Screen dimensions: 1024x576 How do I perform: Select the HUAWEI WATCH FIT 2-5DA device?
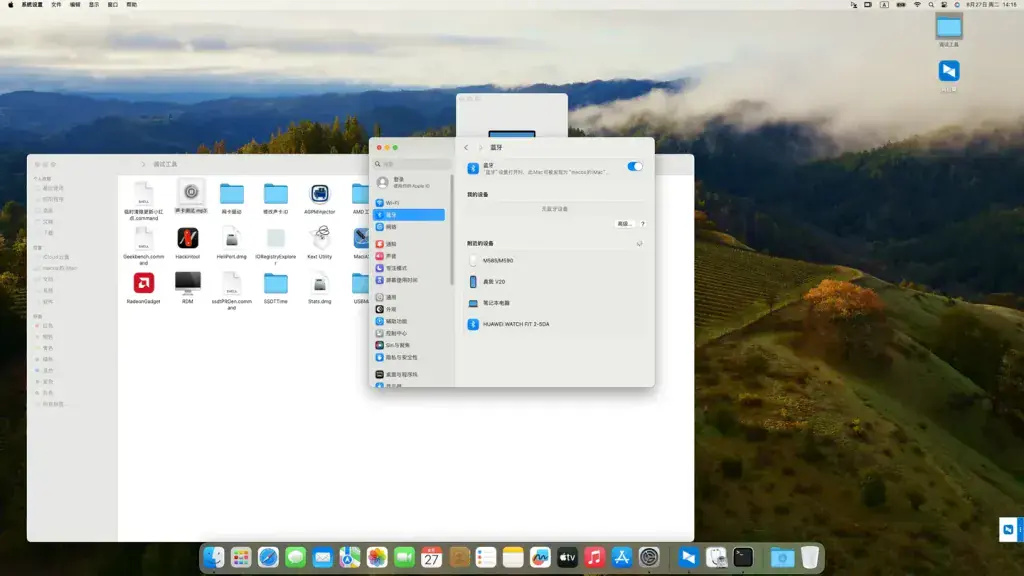[554, 324]
